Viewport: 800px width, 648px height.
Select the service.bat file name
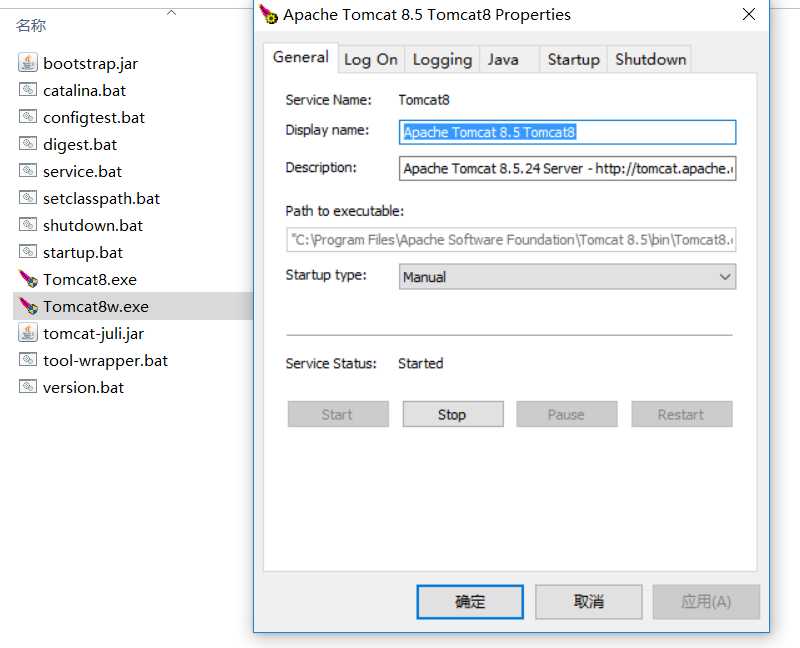click(x=82, y=171)
